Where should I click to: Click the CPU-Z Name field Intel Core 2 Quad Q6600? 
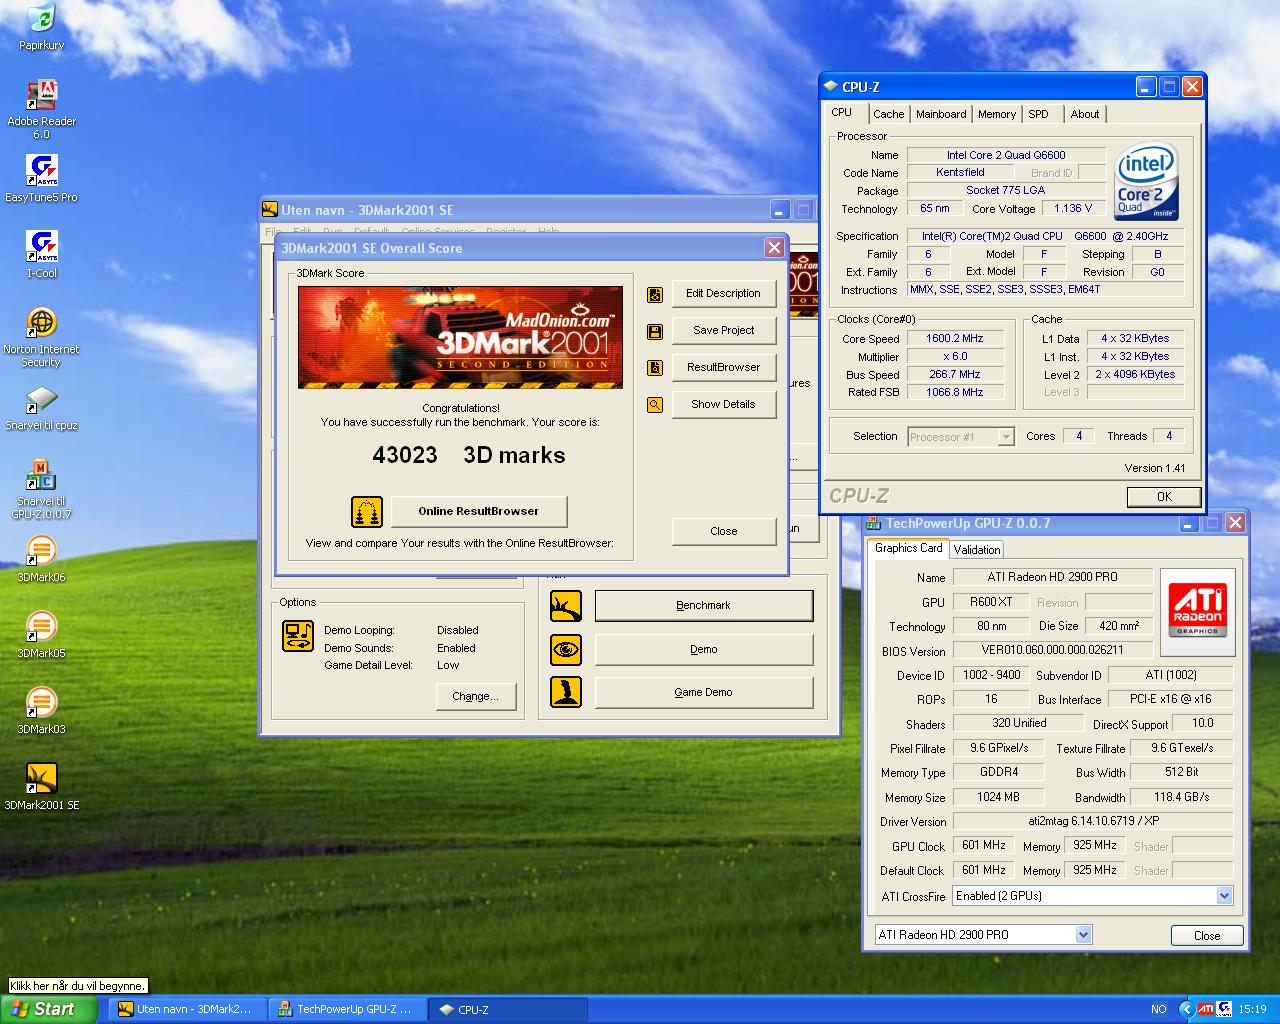[1007, 156]
